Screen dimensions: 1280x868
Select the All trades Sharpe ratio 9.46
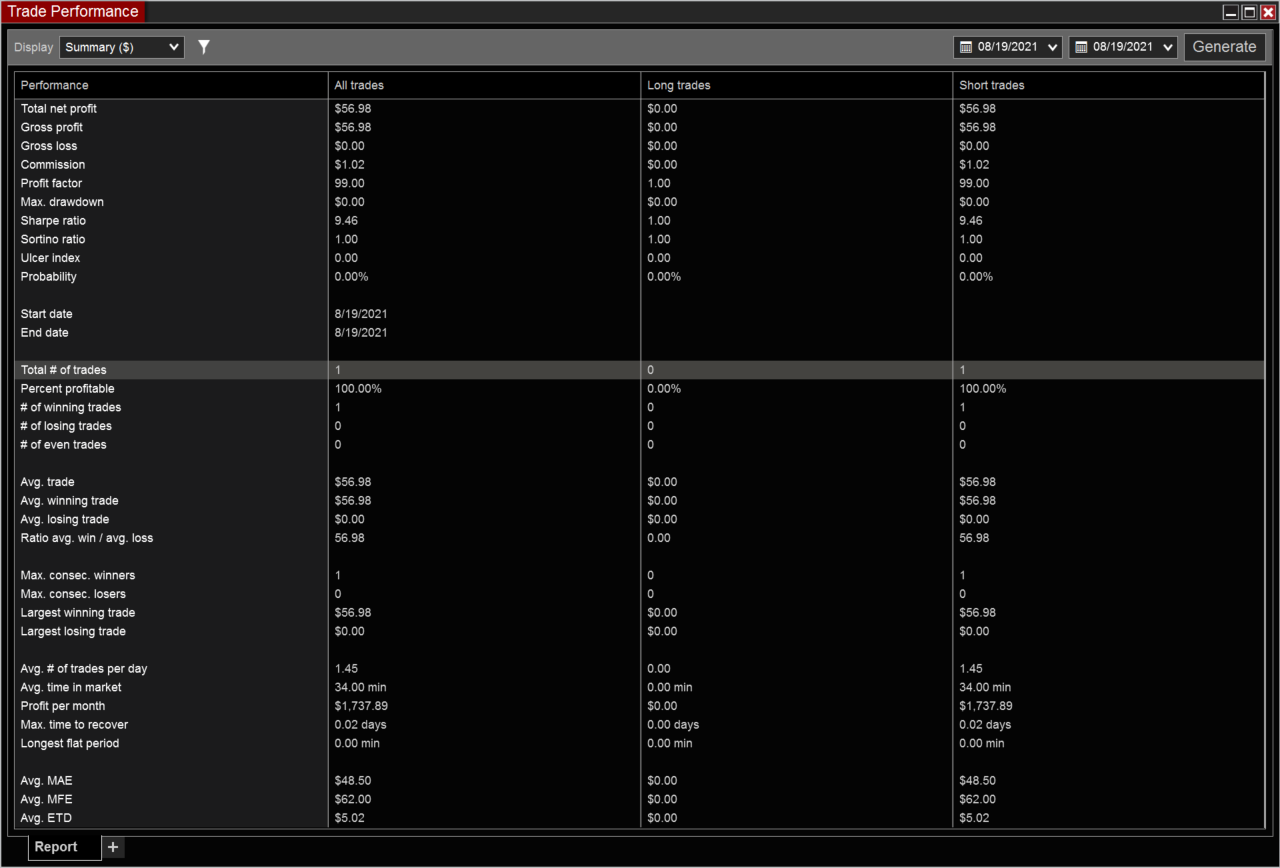tap(346, 220)
